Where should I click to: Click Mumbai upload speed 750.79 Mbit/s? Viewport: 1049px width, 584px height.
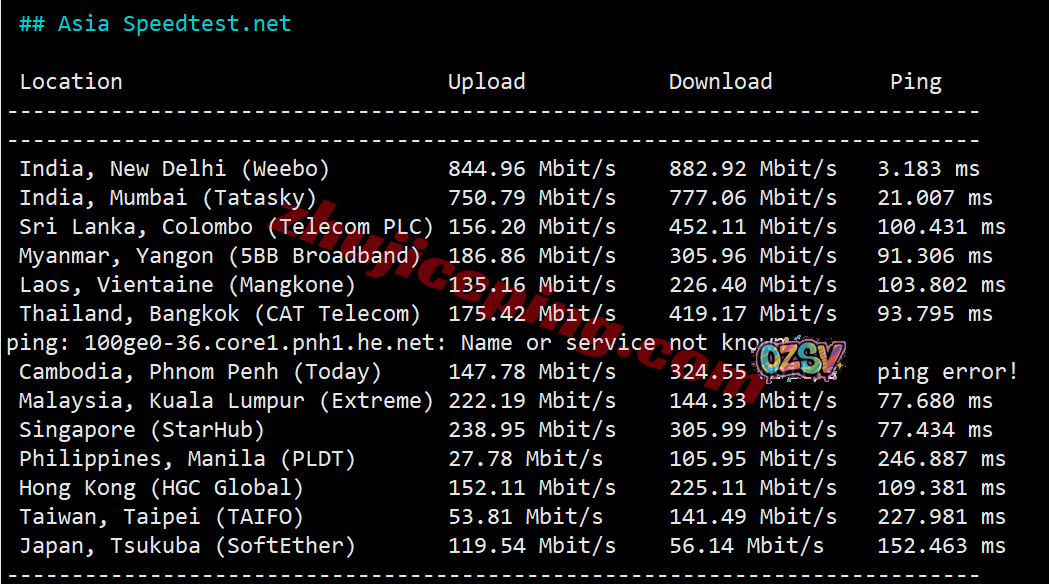[531, 198]
